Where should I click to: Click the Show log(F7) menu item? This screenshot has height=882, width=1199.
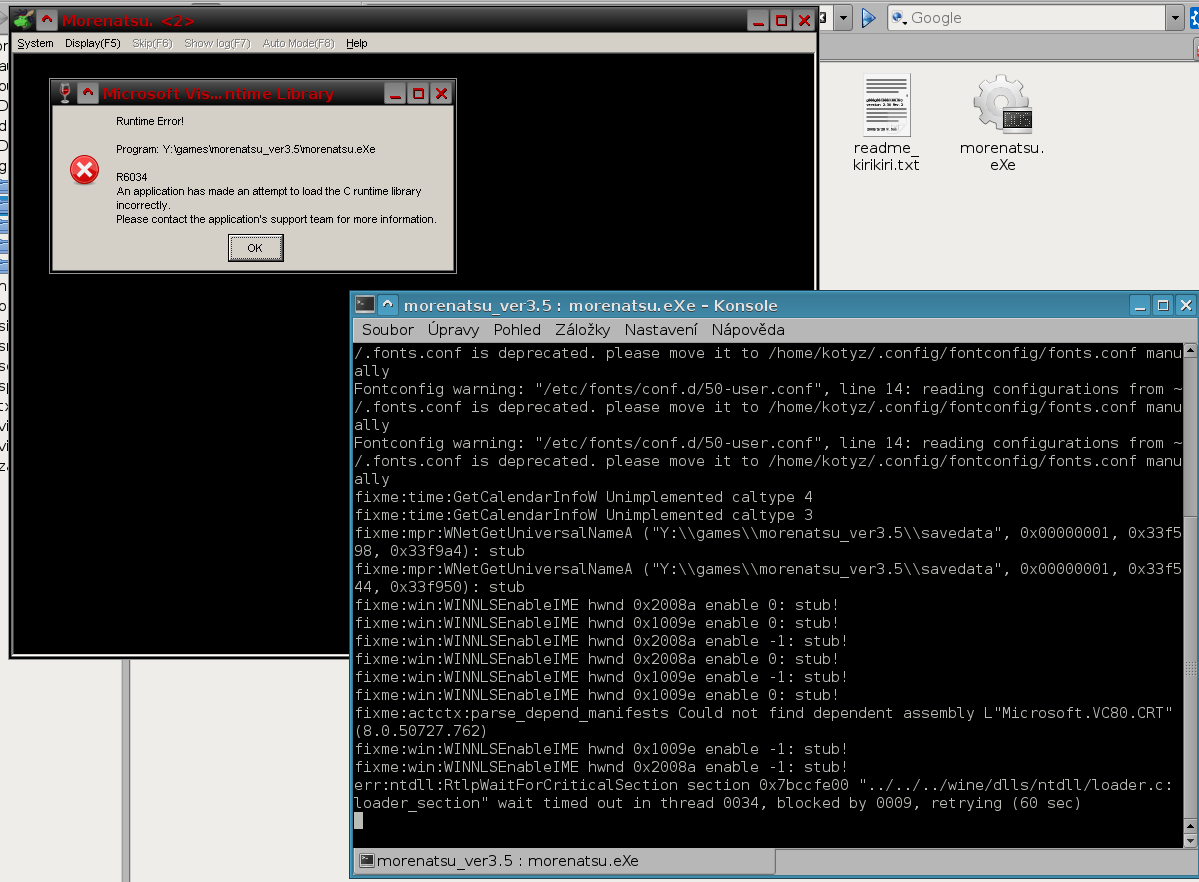tap(217, 44)
